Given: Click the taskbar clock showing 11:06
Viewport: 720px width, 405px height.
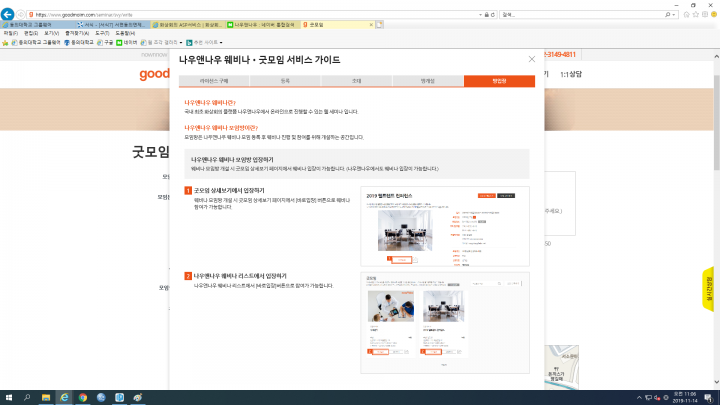Looking at the screenshot, I should [x=685, y=398].
